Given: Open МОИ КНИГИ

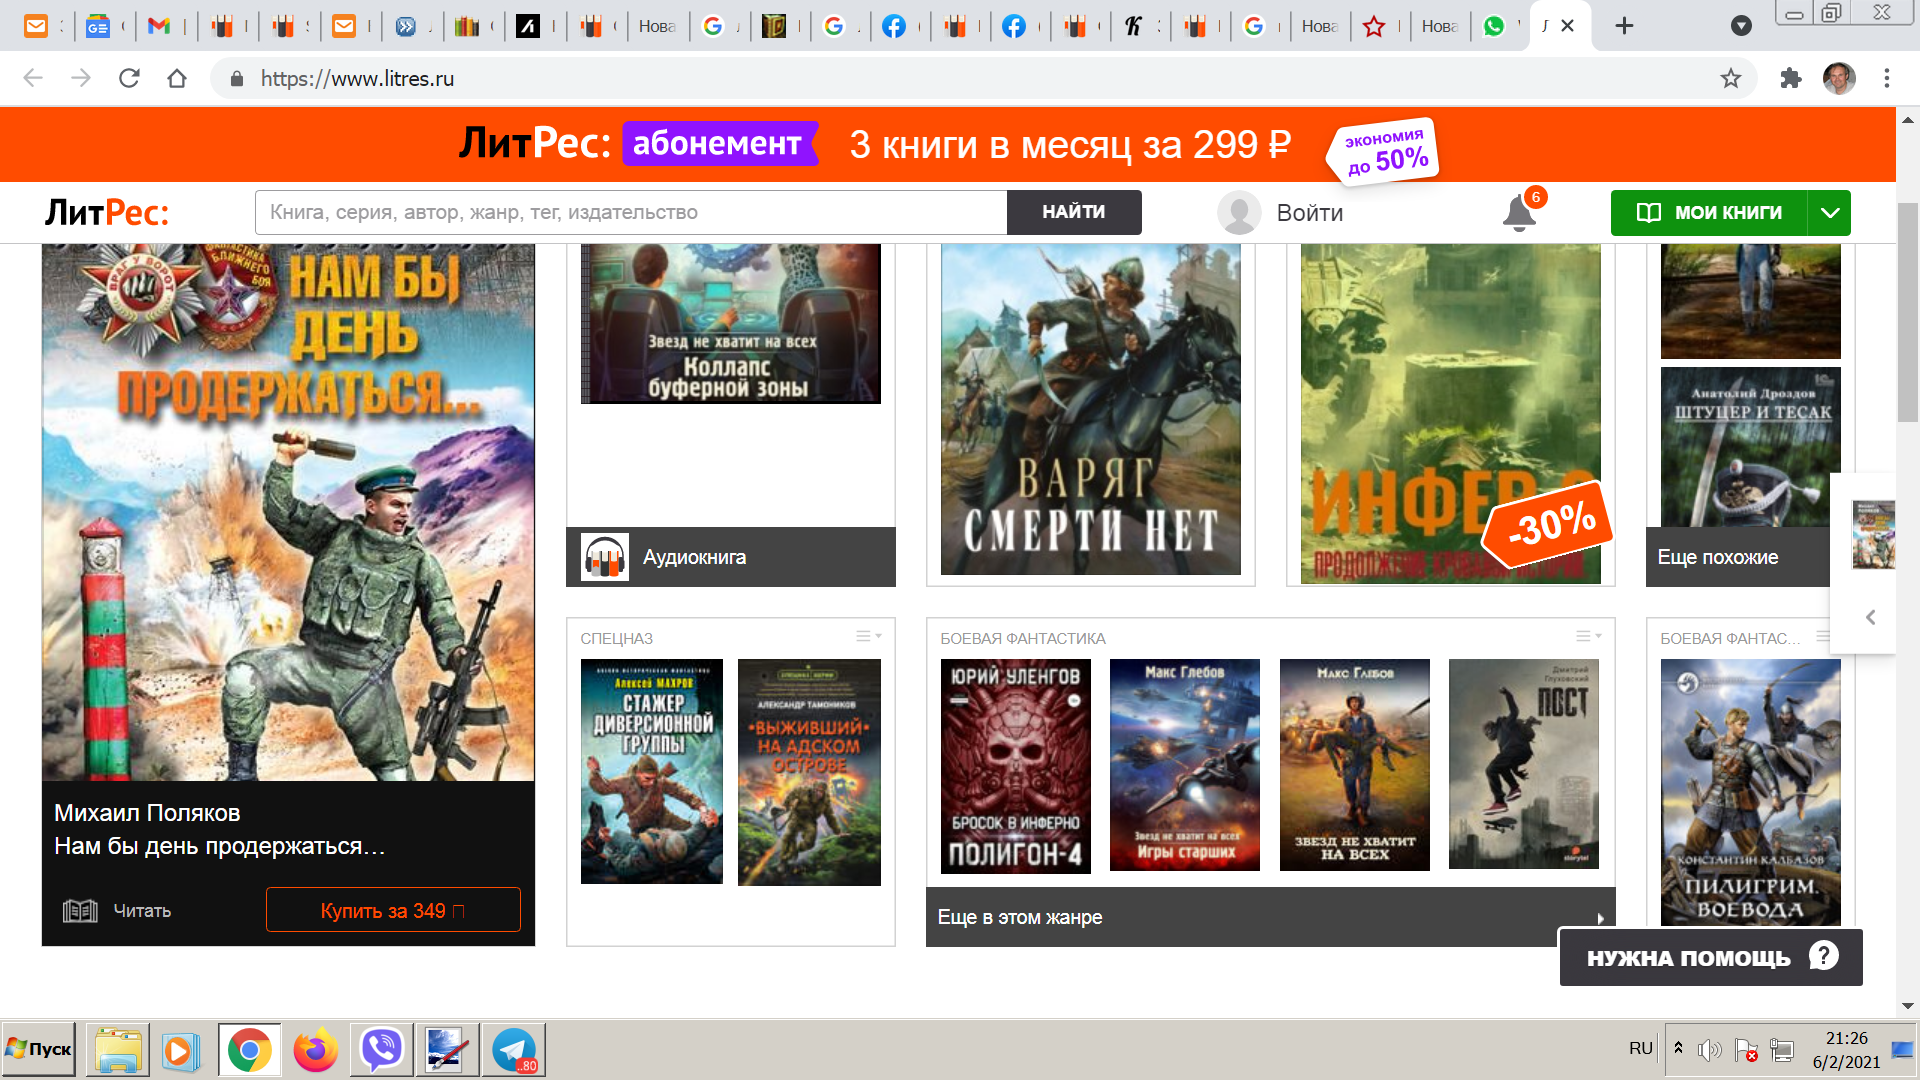Looking at the screenshot, I should 1709,213.
